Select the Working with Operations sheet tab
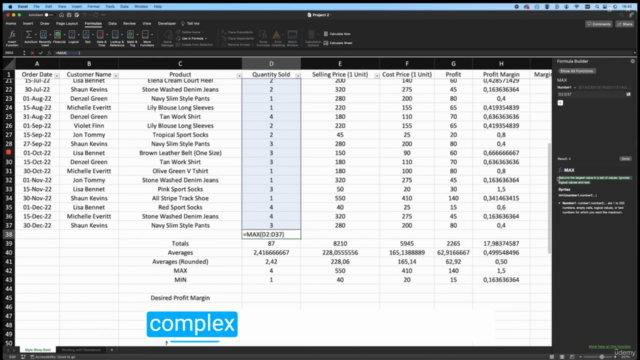This screenshot has height=360, width=640. tap(81, 350)
